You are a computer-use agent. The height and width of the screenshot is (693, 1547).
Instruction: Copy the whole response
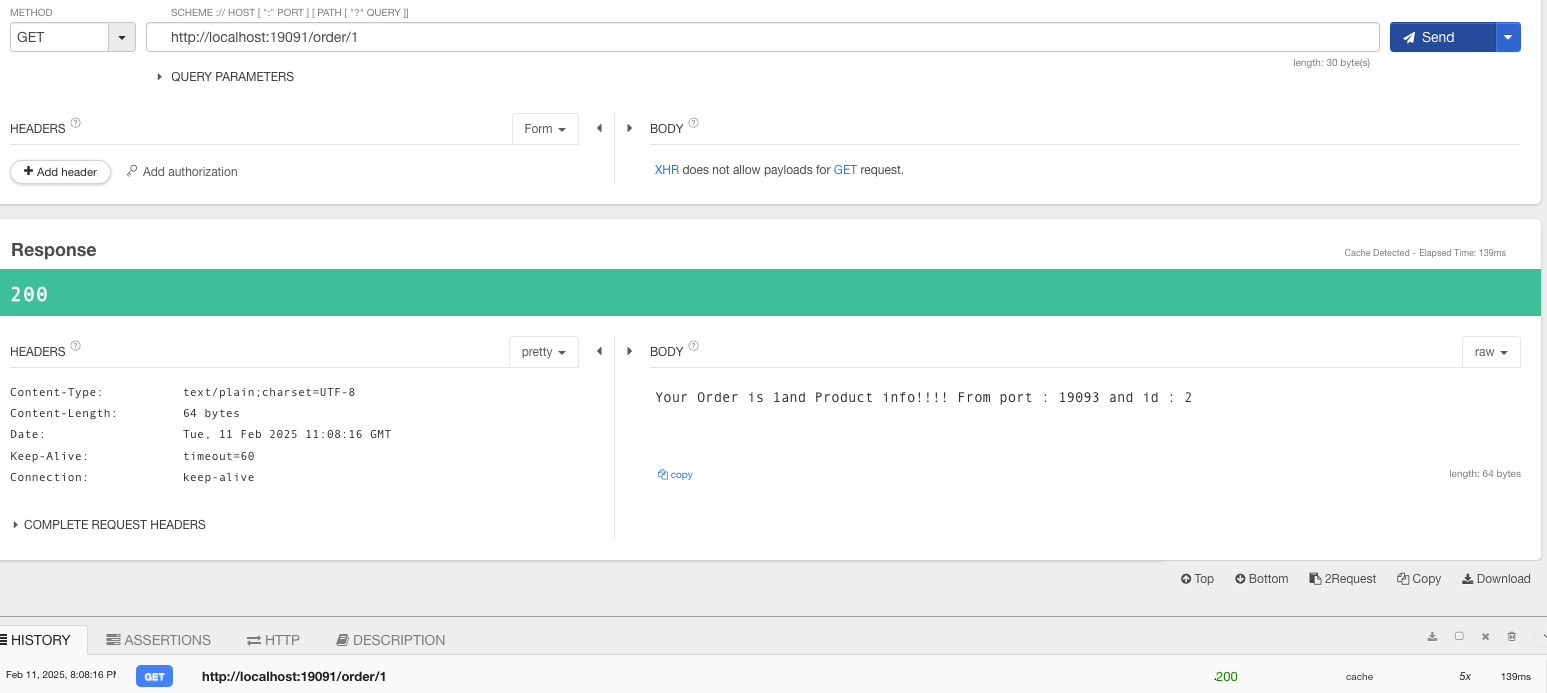click(1419, 579)
